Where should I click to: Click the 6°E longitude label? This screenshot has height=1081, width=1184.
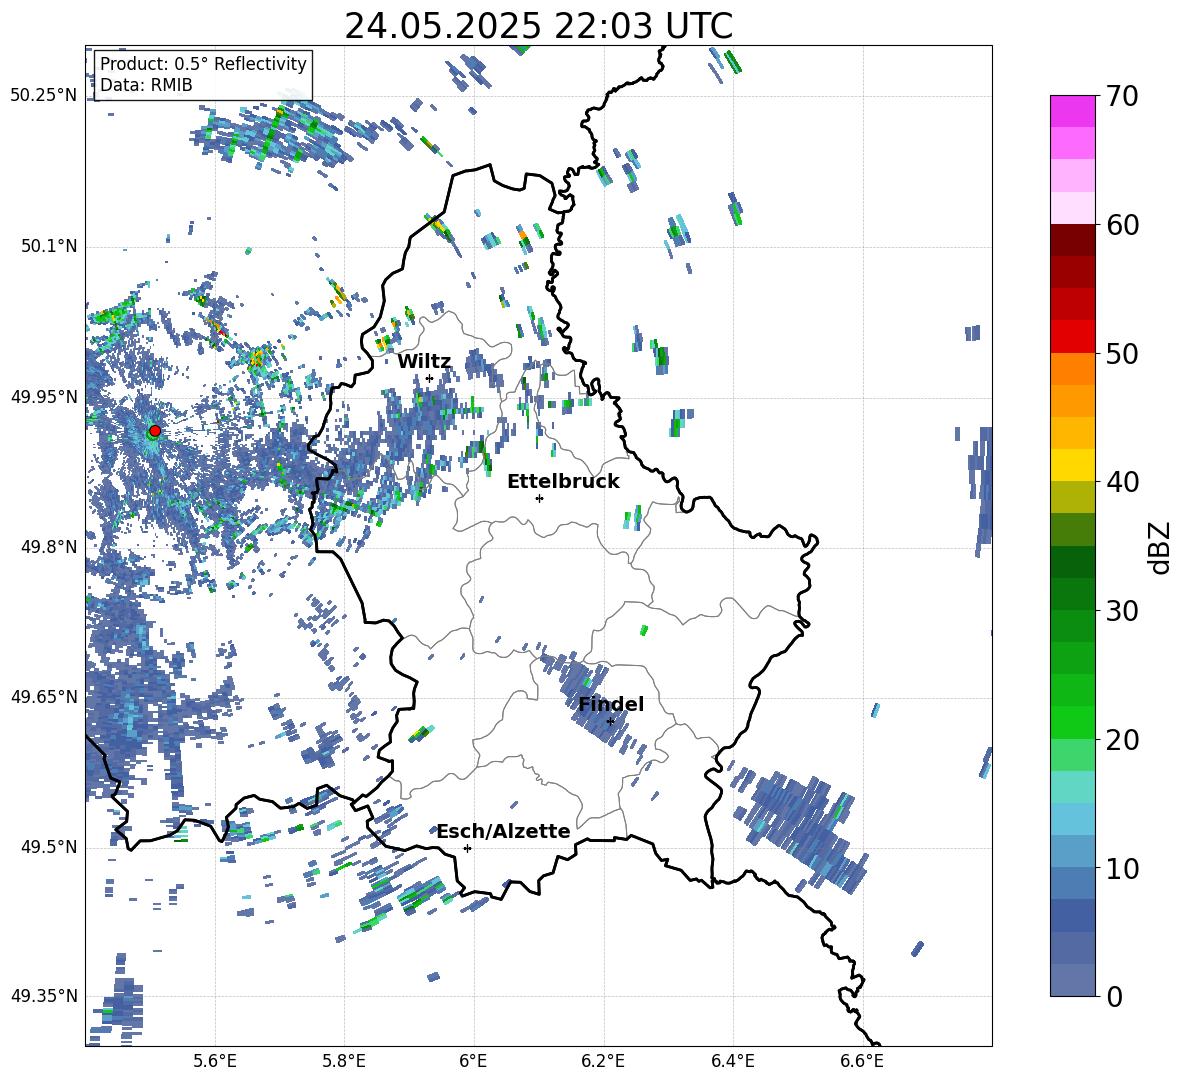(473, 1061)
